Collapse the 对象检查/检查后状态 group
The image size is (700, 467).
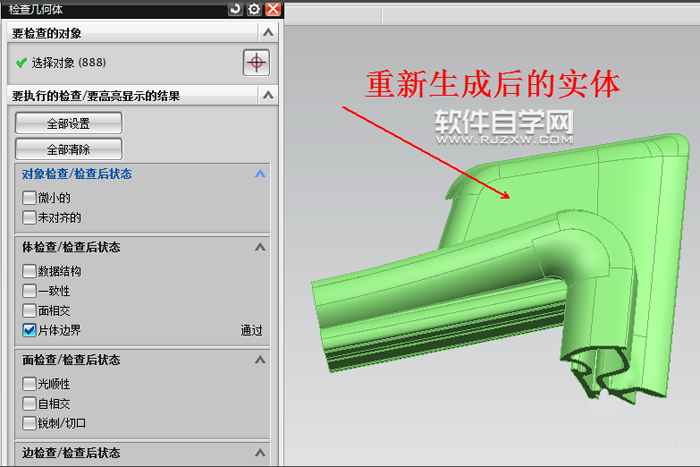pos(260,174)
